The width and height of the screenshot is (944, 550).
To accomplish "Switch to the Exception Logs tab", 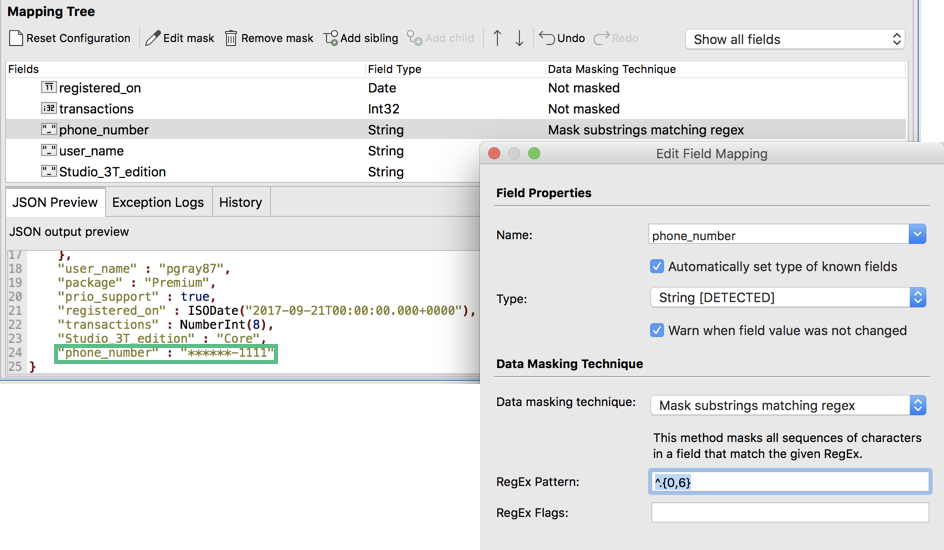I will [x=158, y=203].
